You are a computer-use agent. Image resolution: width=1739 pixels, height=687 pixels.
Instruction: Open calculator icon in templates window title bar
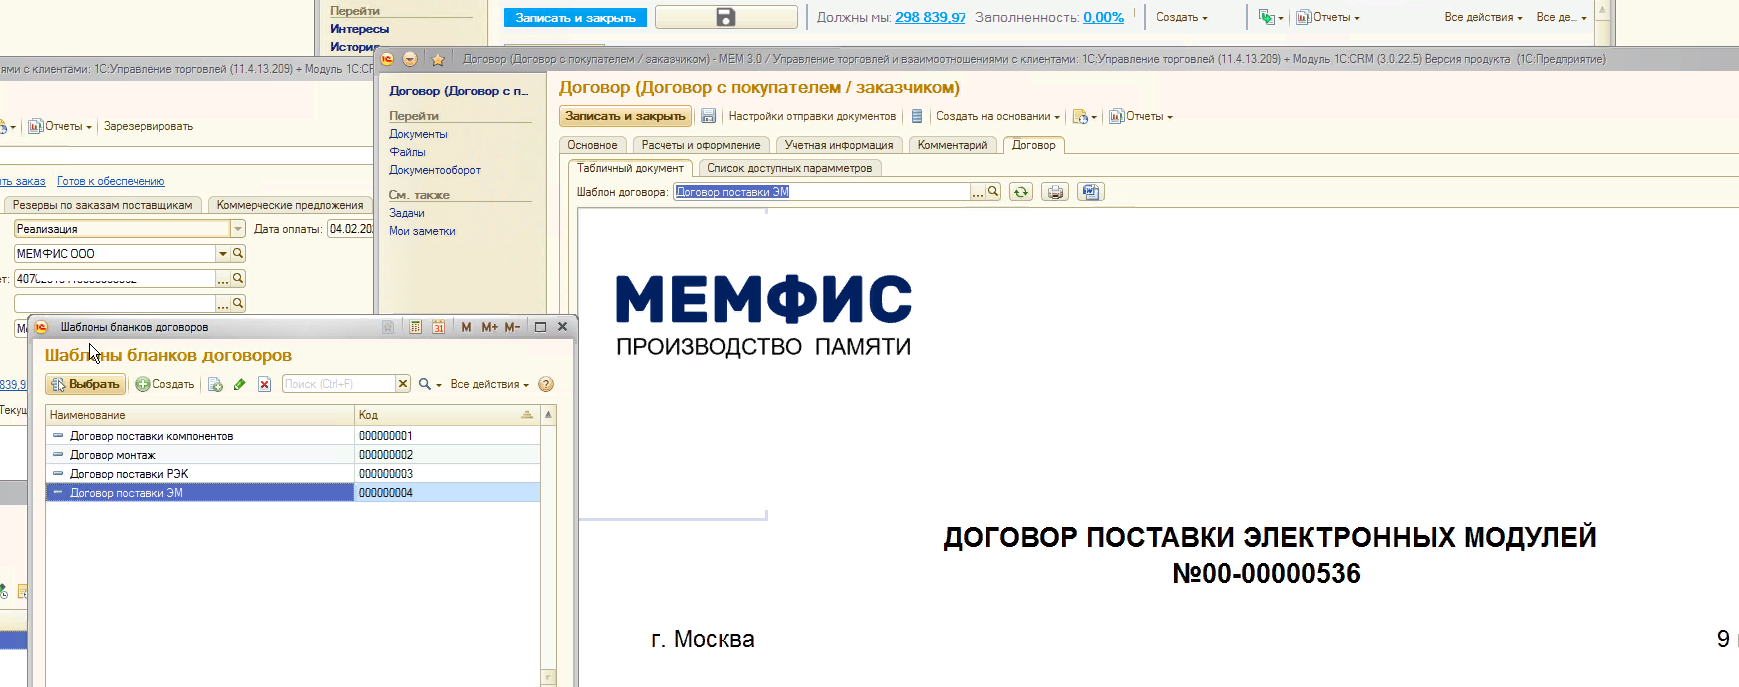point(415,327)
